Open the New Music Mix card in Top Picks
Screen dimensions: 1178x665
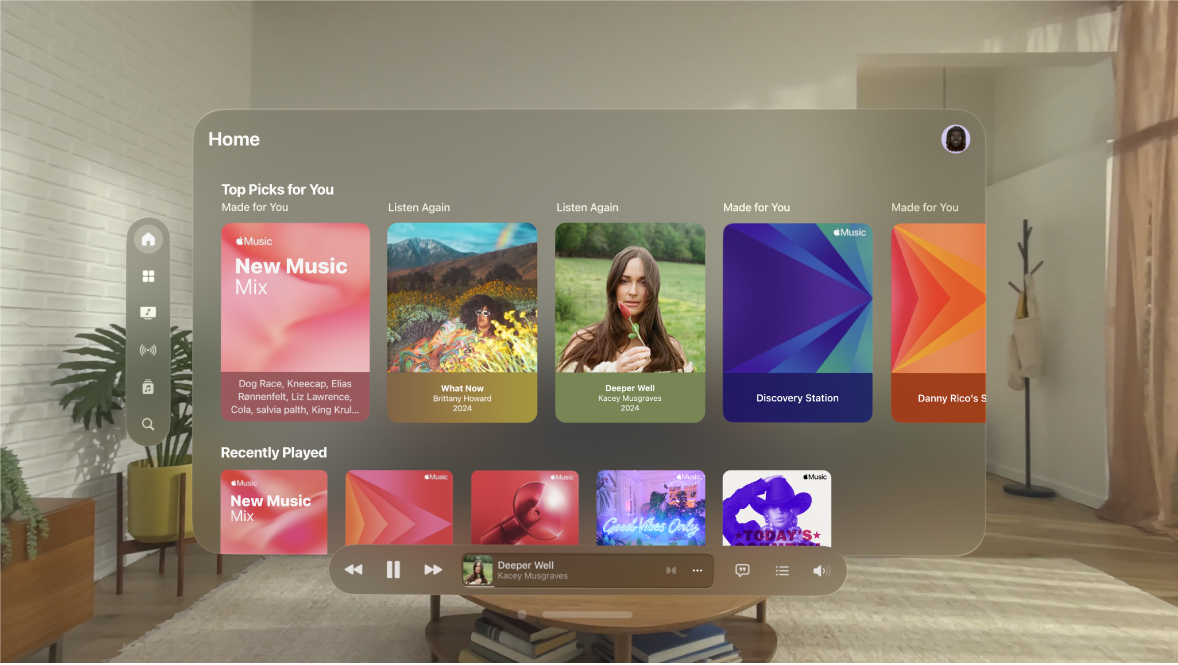click(x=295, y=322)
